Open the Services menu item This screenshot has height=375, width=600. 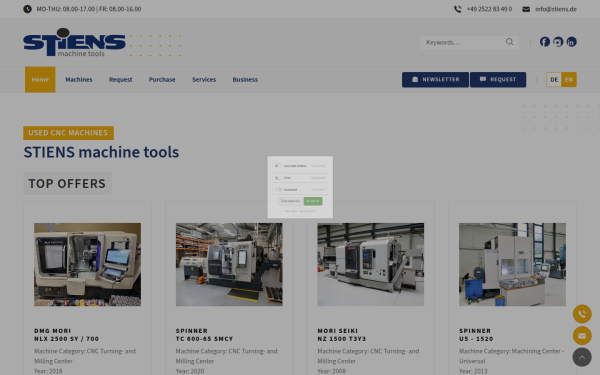click(204, 80)
